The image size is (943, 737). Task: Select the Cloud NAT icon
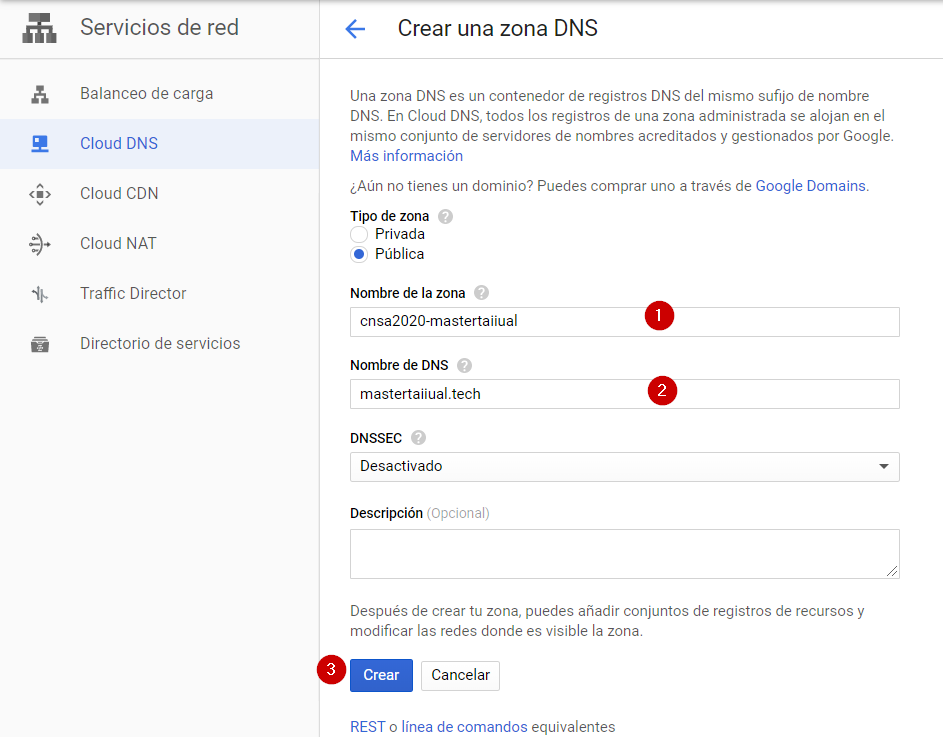coord(39,243)
